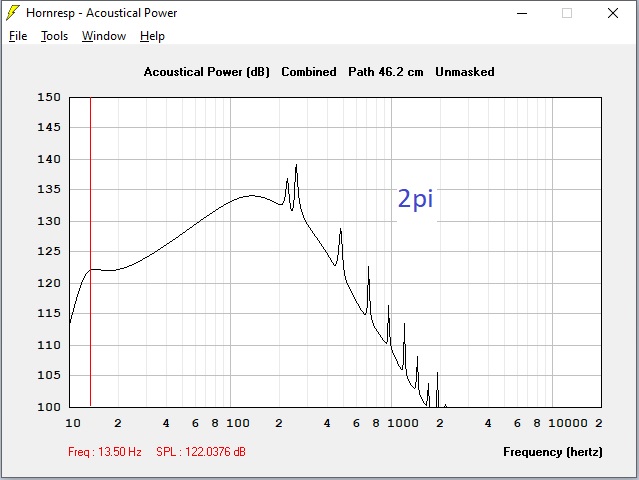The image size is (639, 480).
Task: Minimize the Hornresp window
Action: tap(522, 13)
